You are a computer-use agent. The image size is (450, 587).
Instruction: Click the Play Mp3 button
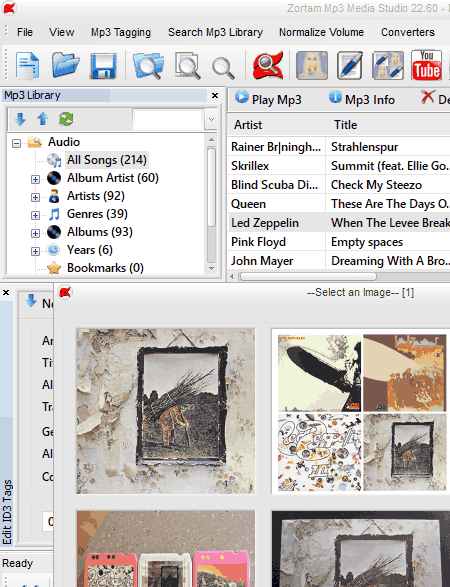coord(268,99)
